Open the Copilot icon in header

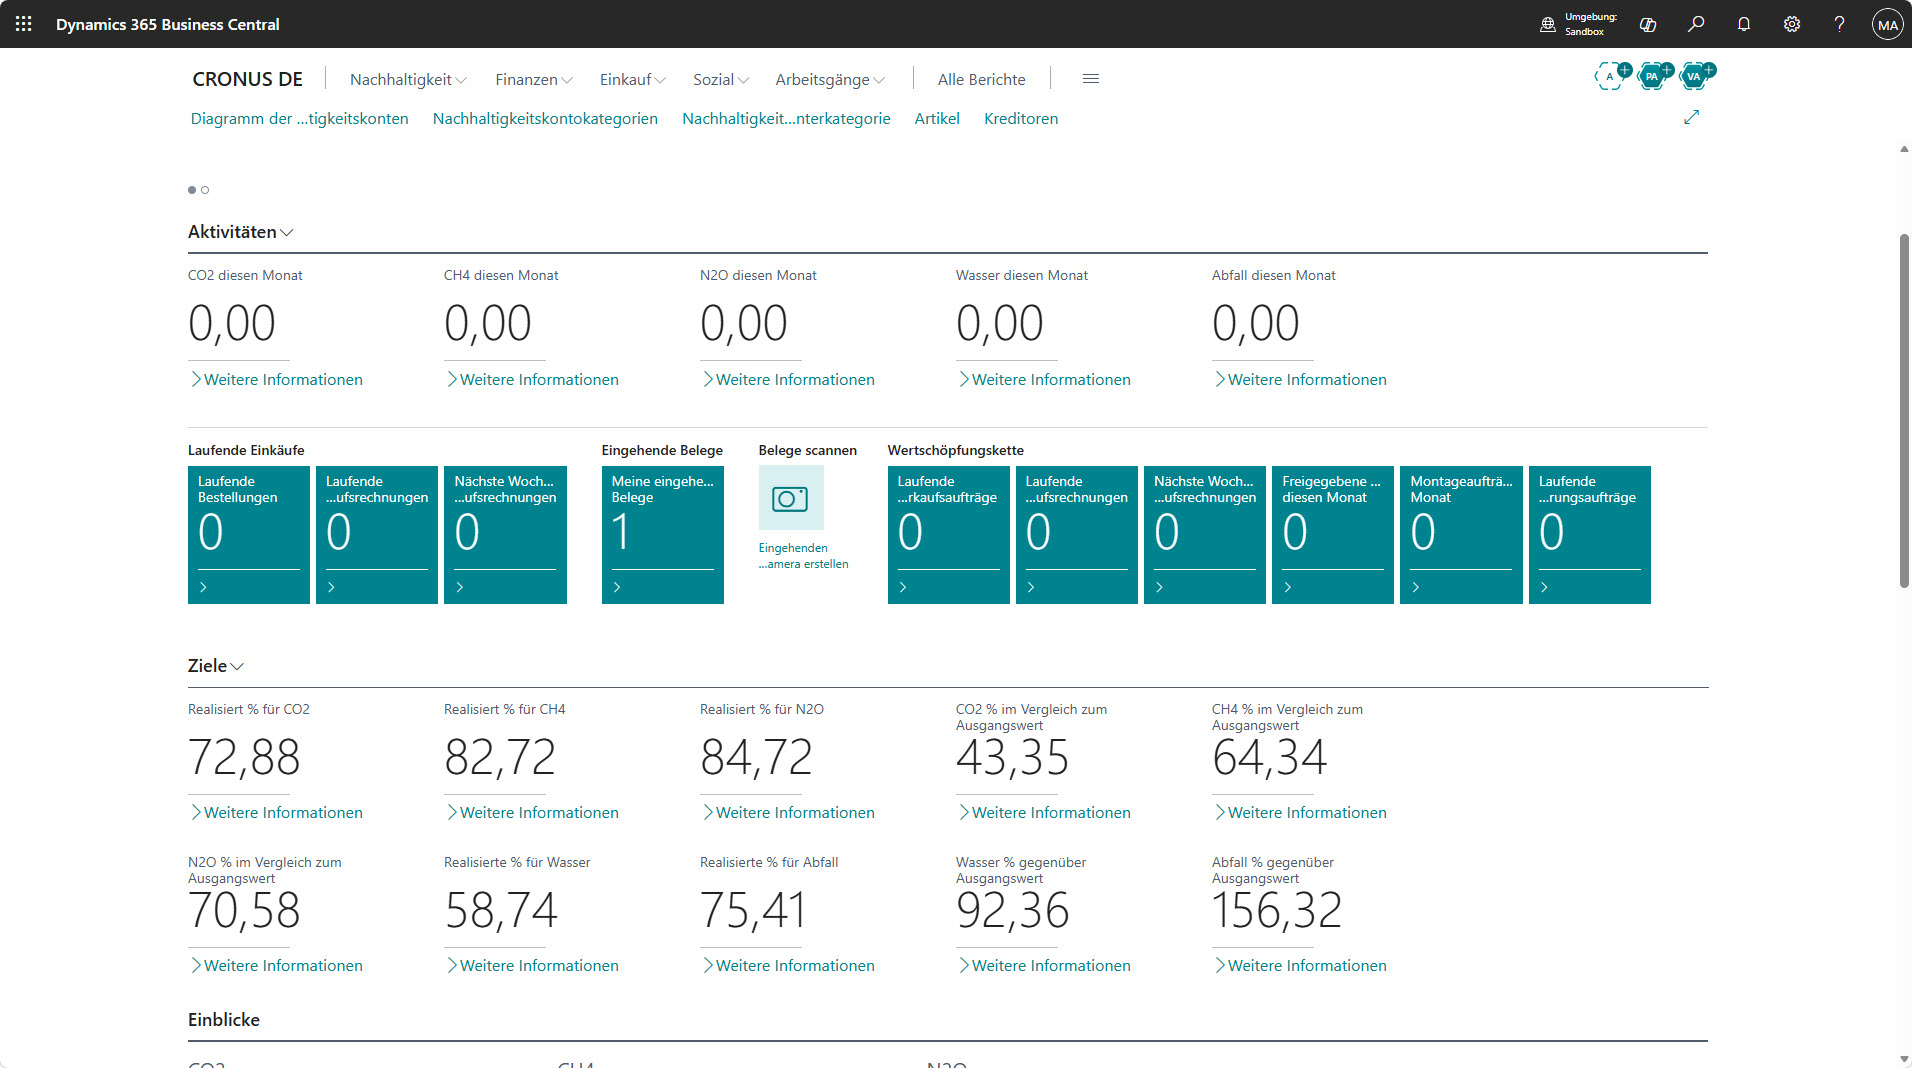pos(1648,24)
